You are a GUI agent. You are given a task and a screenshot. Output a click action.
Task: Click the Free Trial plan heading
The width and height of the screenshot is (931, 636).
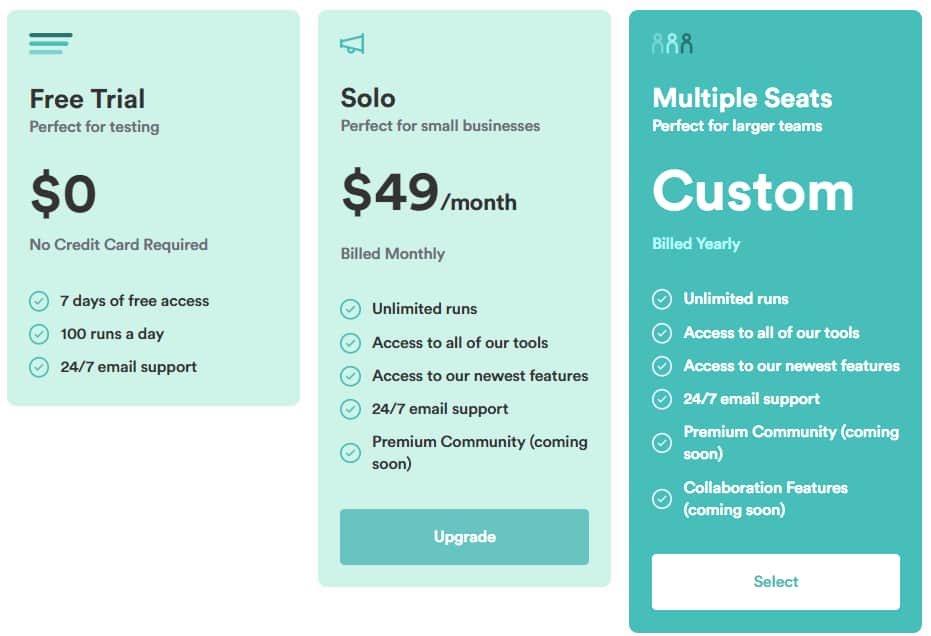tap(87, 99)
